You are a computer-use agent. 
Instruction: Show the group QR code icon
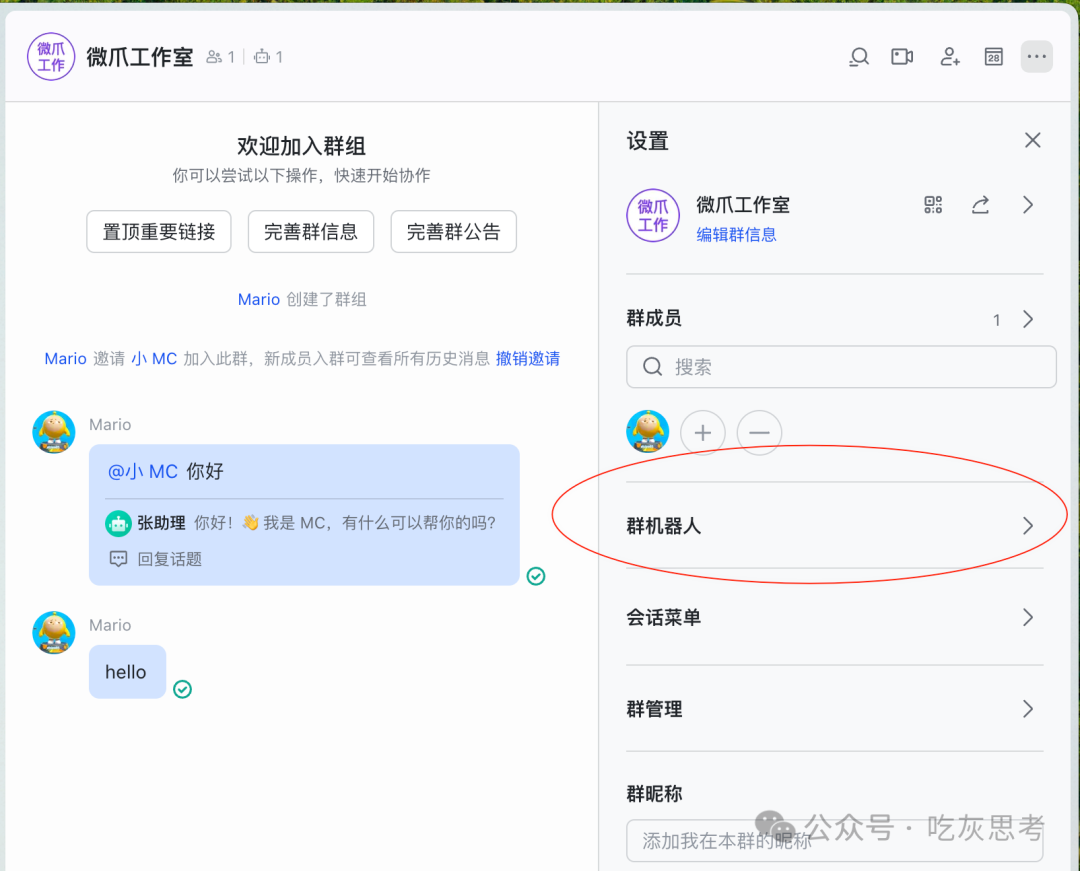tap(933, 205)
